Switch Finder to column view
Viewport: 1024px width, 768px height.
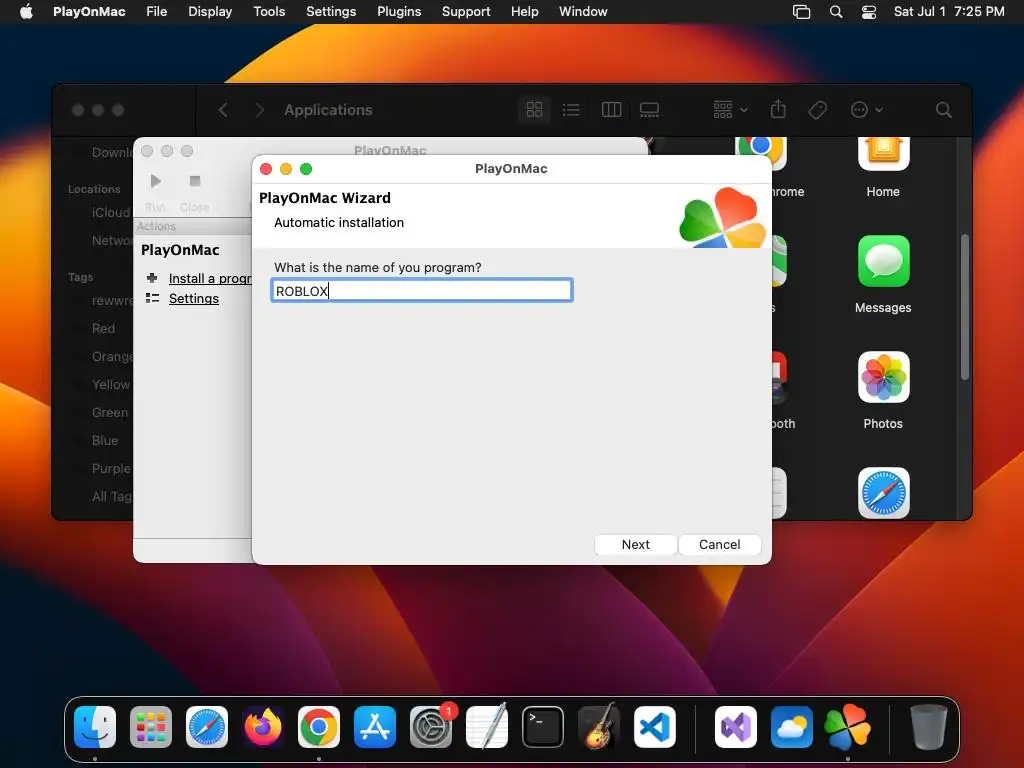click(611, 109)
